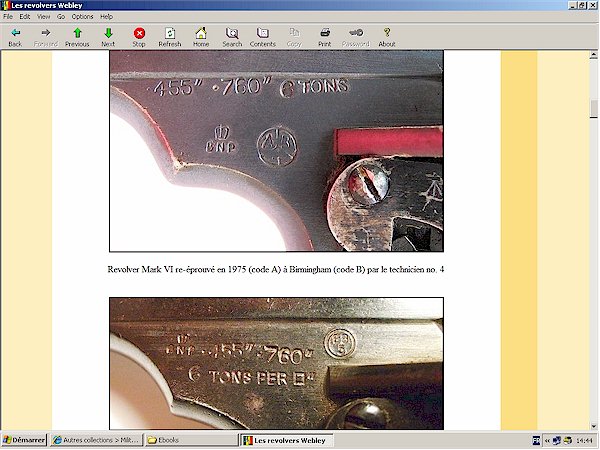600x450 pixels.
Task: Expand hidden tray icons chevron
Action: point(547,441)
